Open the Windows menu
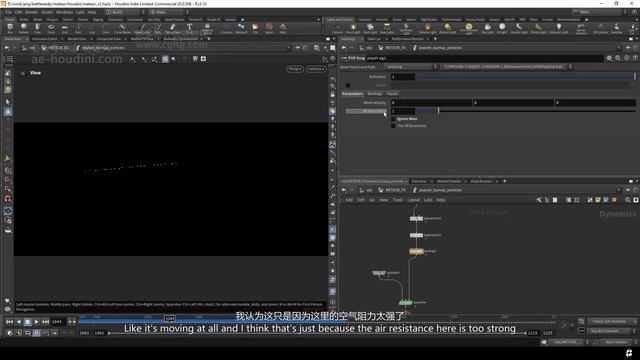 click(64, 12)
